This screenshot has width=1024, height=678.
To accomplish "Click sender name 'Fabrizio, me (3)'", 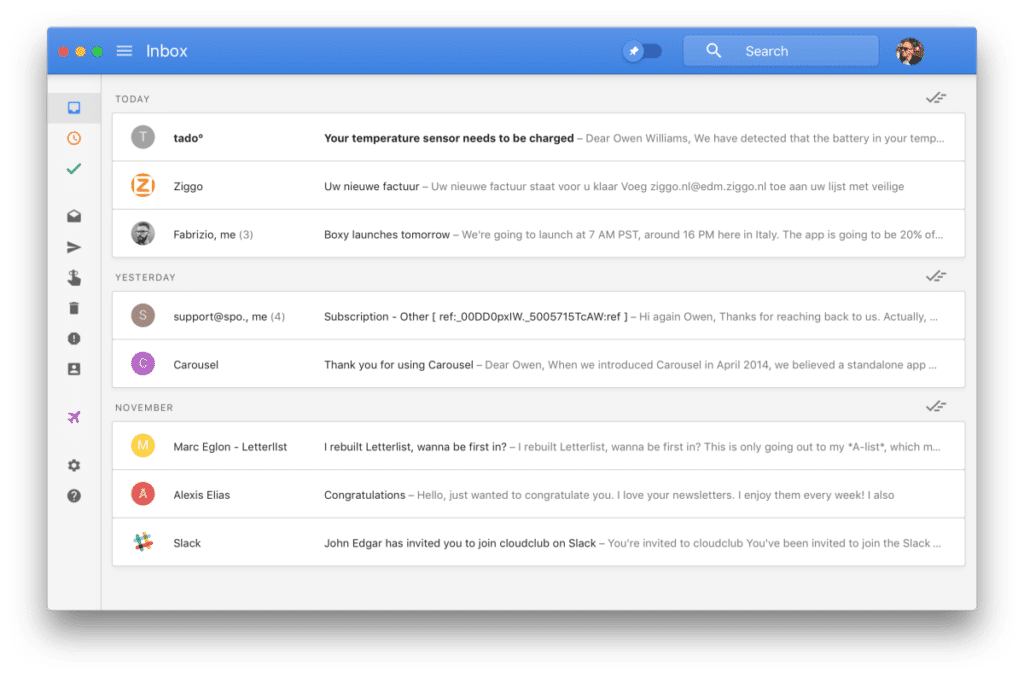I will pyautogui.click(x=213, y=234).
